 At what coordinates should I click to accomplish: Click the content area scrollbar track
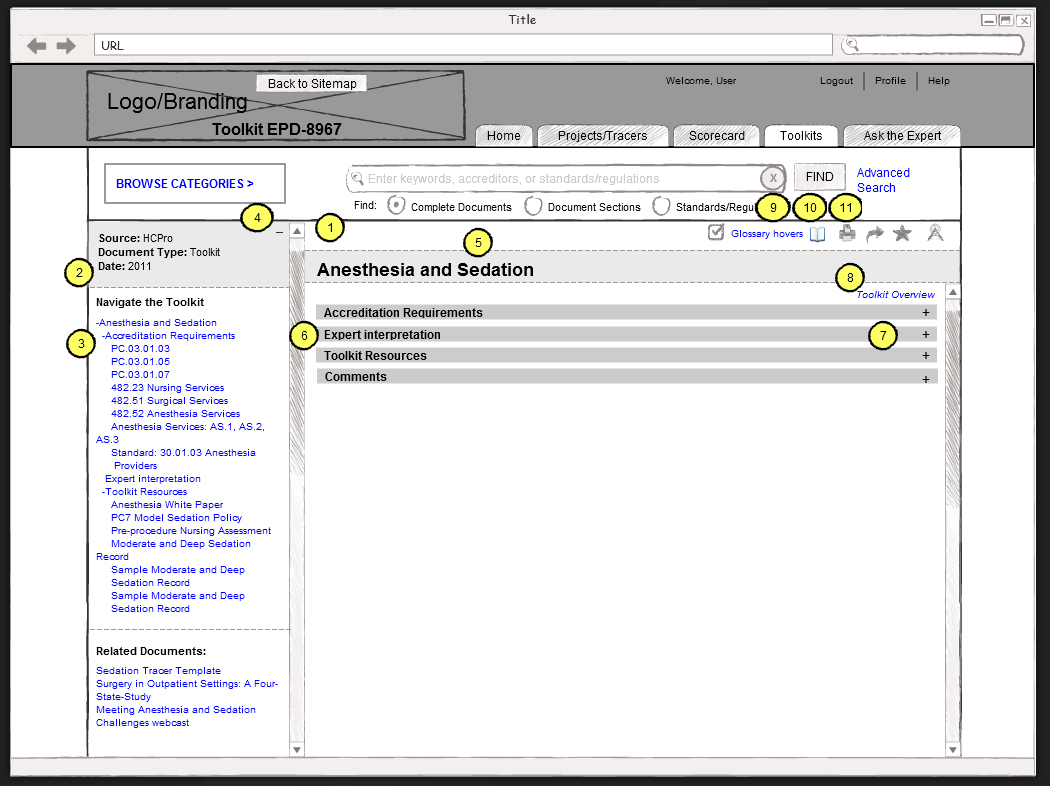click(x=952, y=521)
